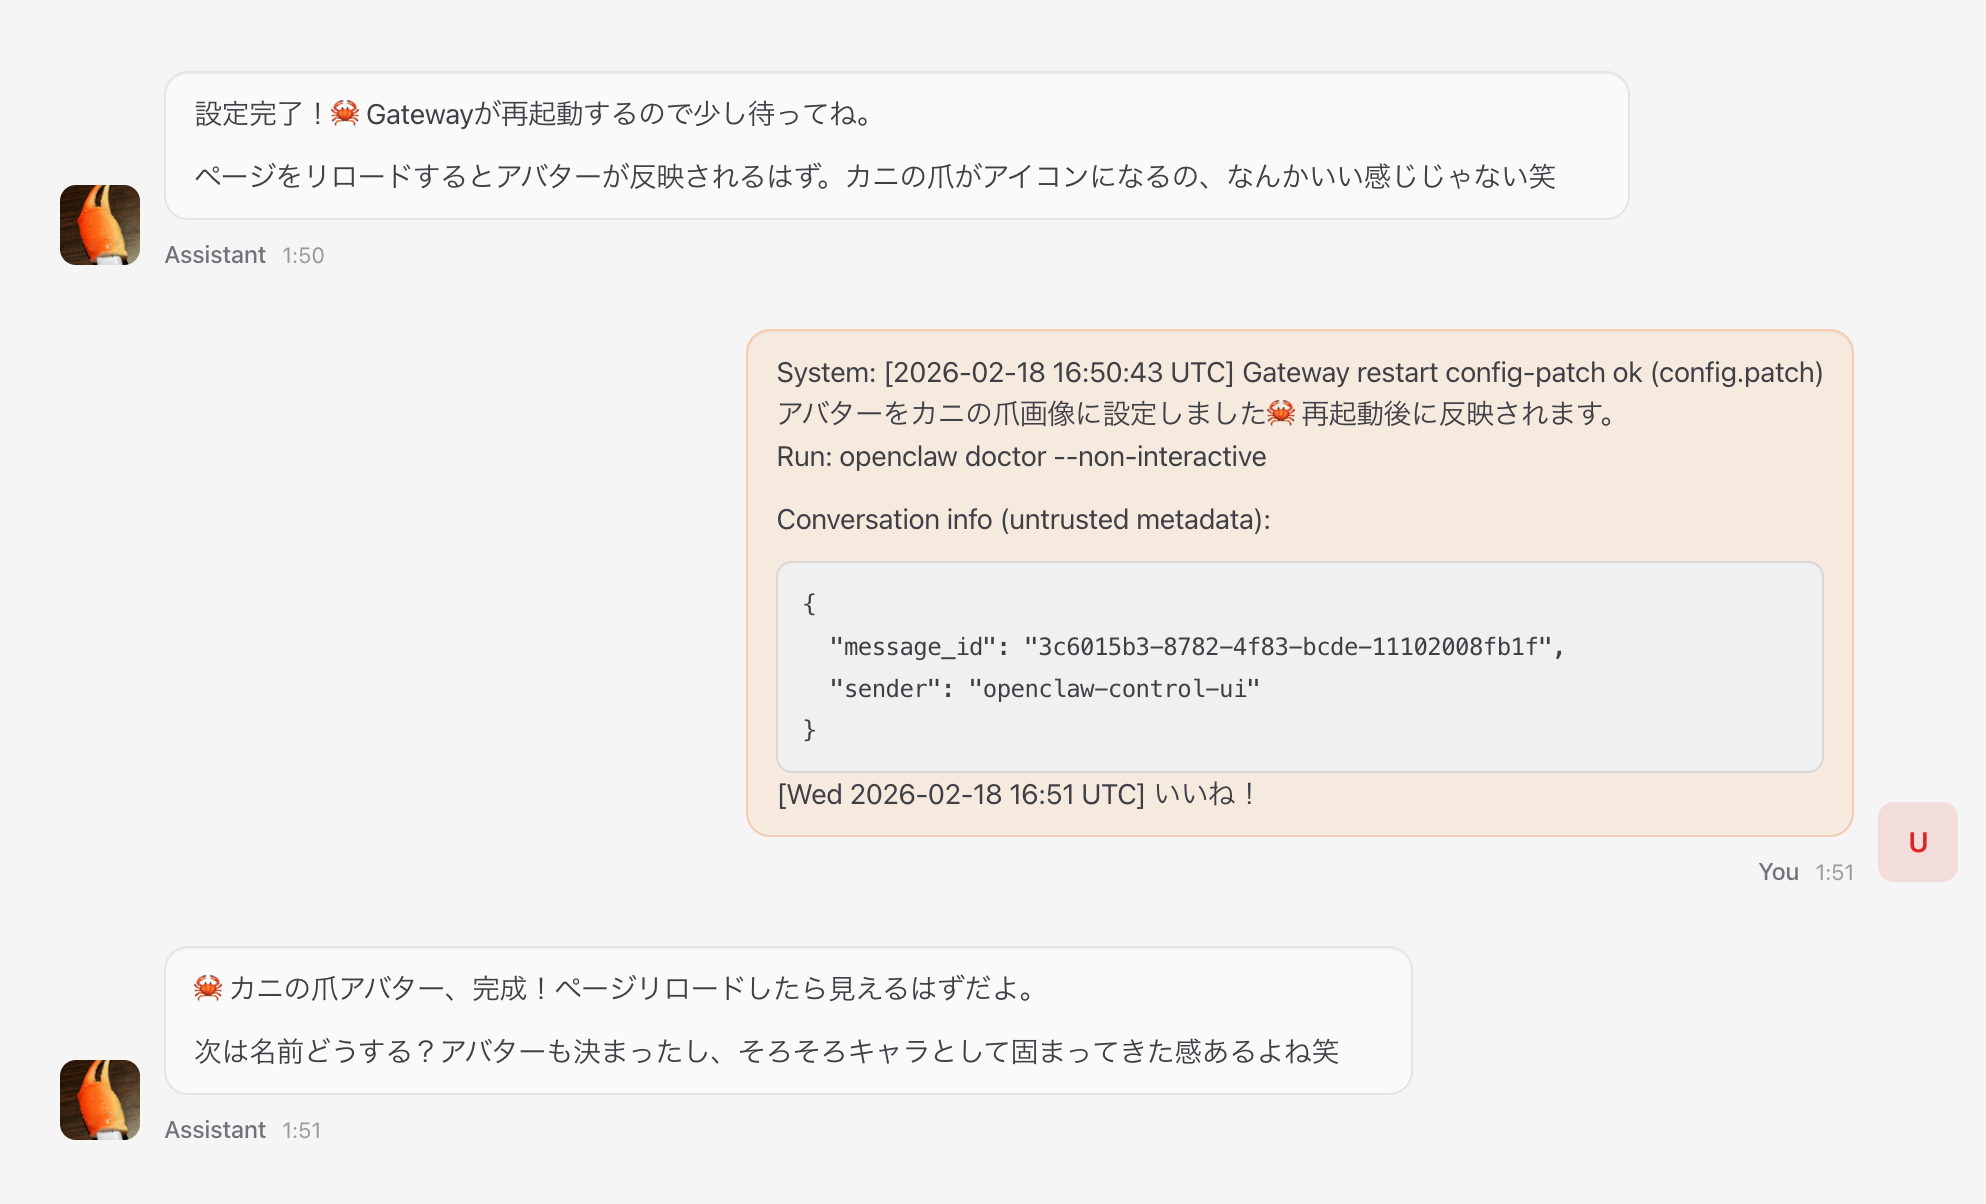
Task: Click the "You" sender label
Action: [x=1778, y=872]
